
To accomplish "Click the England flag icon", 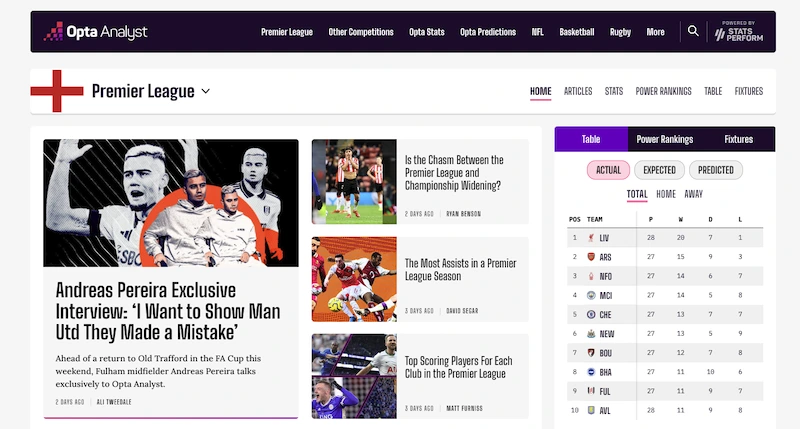I will tap(56, 91).
